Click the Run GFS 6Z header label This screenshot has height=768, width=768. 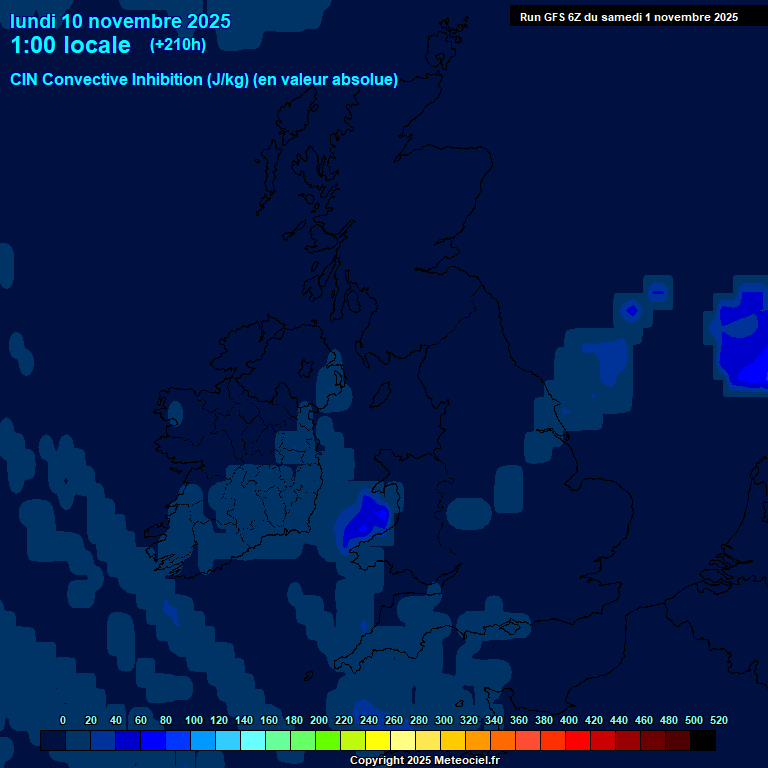(x=628, y=17)
